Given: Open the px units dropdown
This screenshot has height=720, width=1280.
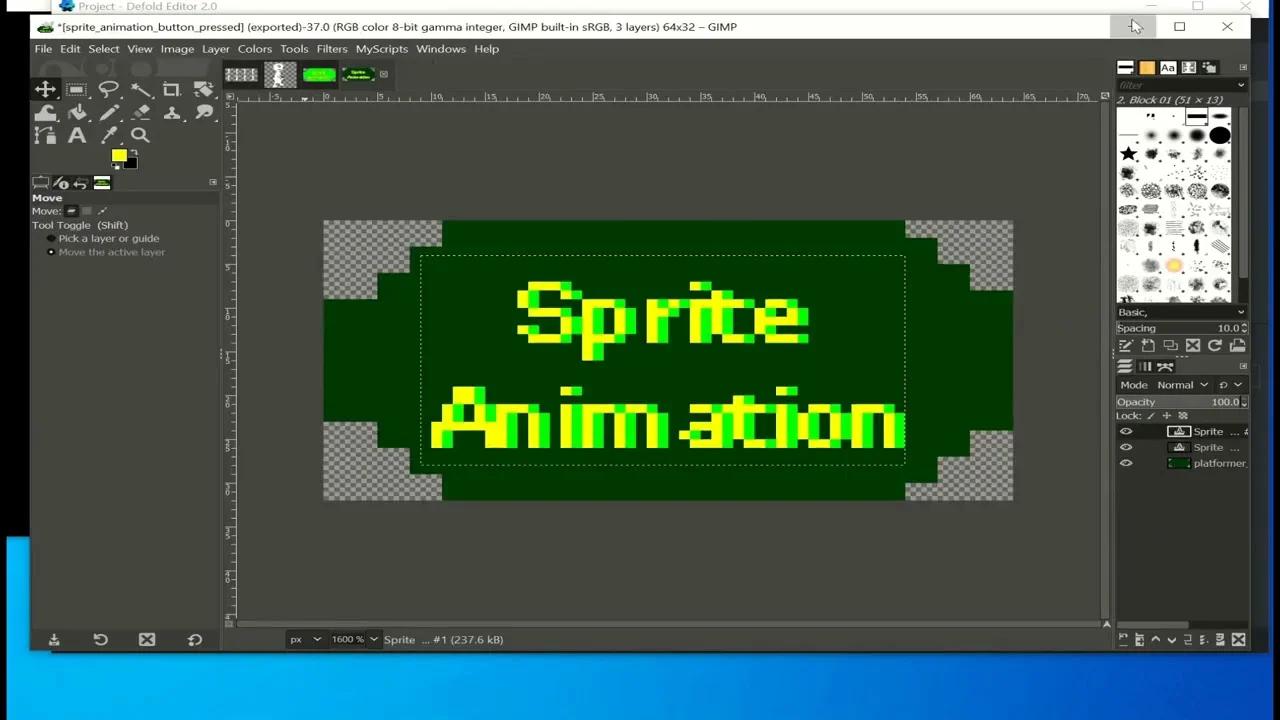Looking at the screenshot, I should coord(305,639).
